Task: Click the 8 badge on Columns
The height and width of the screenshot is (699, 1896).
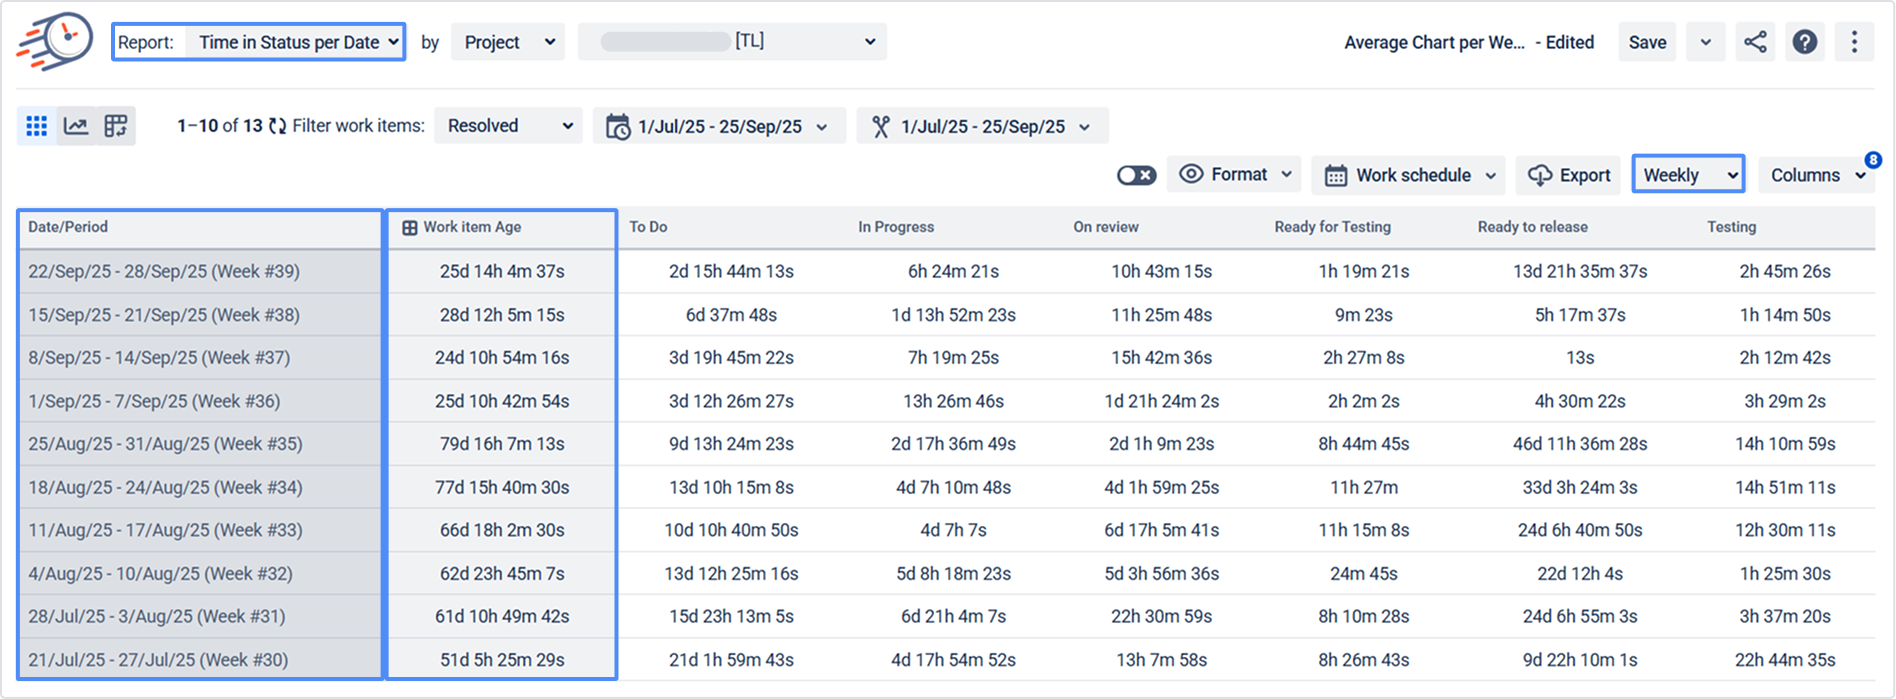Action: (1873, 160)
